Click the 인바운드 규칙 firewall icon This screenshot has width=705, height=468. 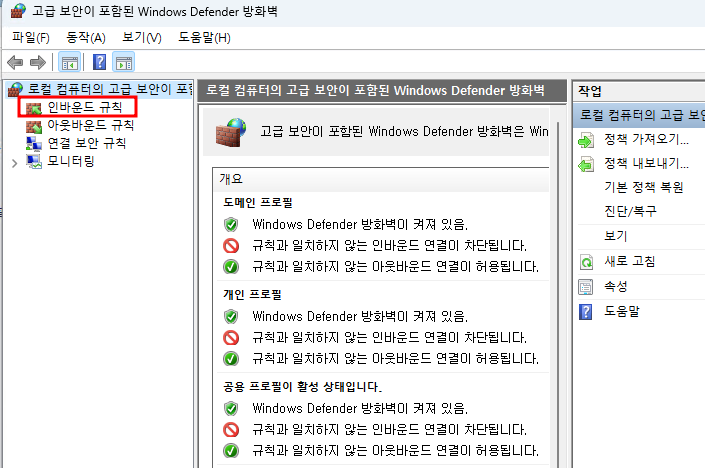pyautogui.click(x=34, y=108)
